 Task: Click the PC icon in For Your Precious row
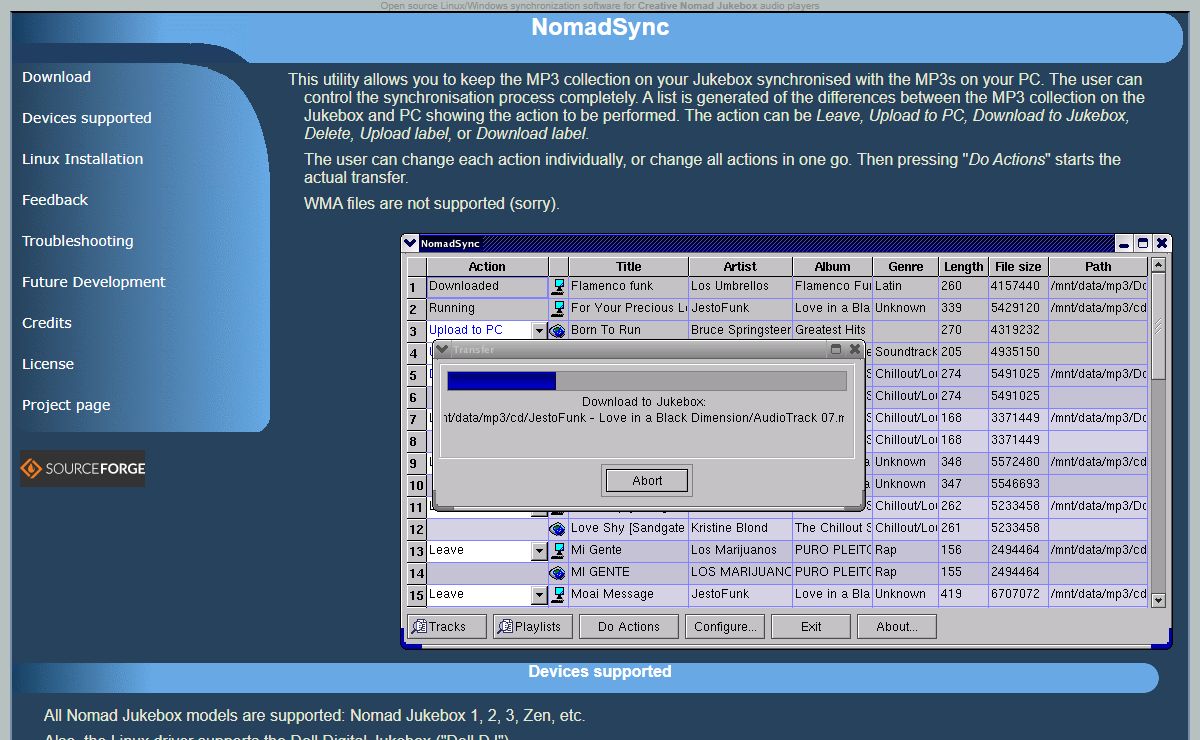coord(558,308)
